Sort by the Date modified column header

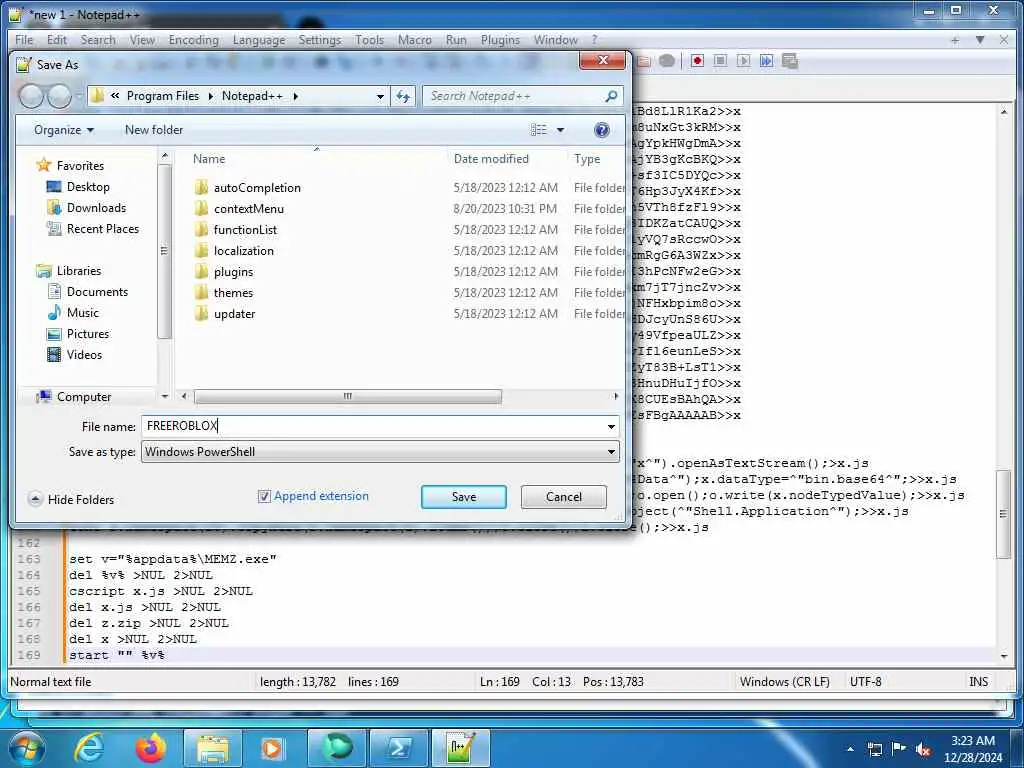[x=491, y=159]
